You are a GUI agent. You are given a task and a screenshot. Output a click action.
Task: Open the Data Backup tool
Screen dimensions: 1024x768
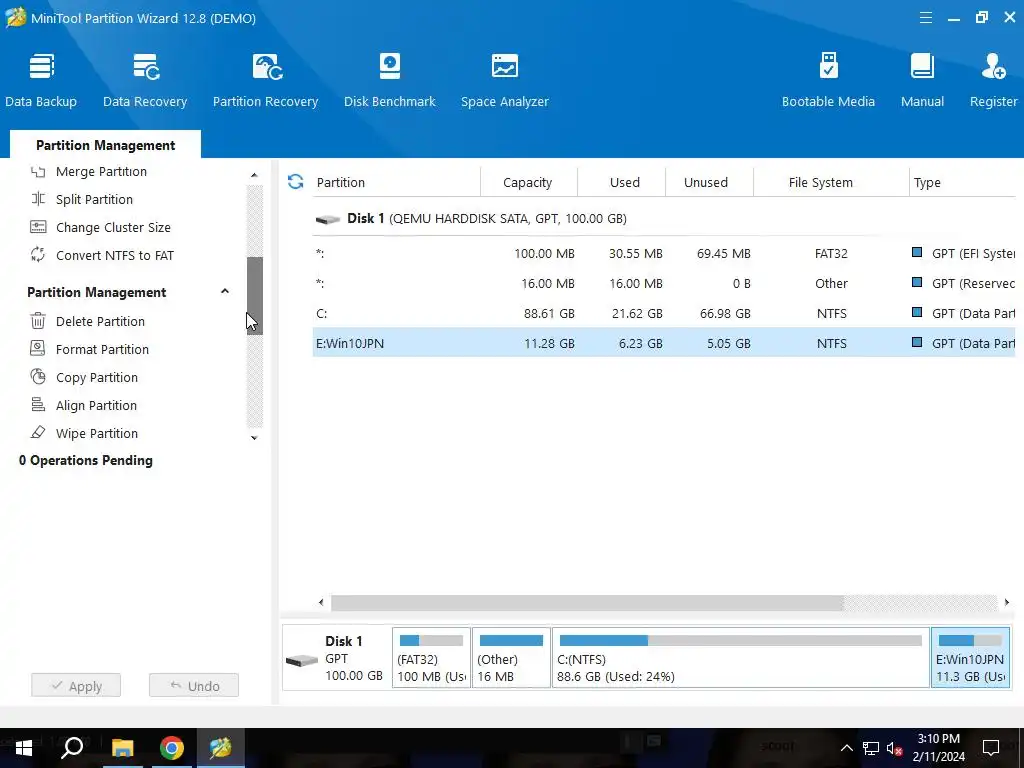pyautogui.click(x=41, y=80)
